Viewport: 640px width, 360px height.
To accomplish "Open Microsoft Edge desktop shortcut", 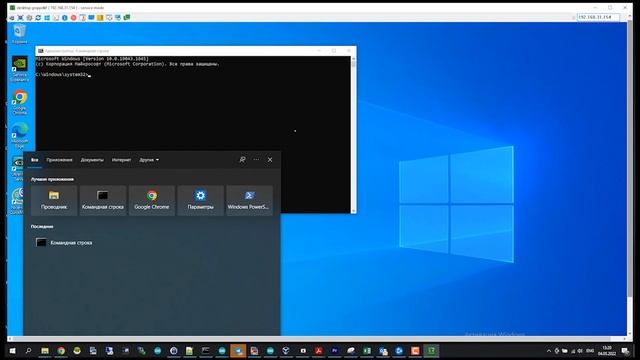I will click(x=20, y=135).
